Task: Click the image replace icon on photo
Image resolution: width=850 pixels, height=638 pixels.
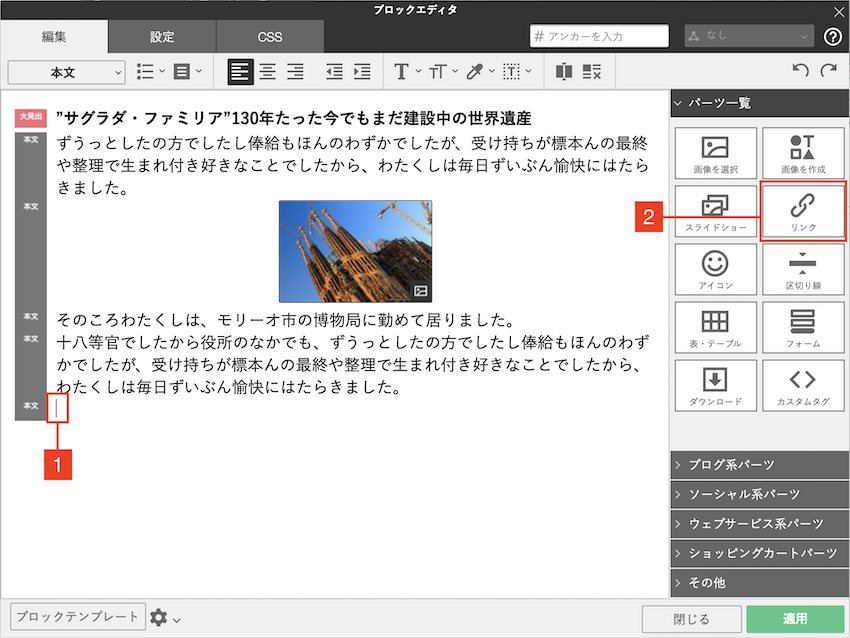Action: (x=421, y=291)
